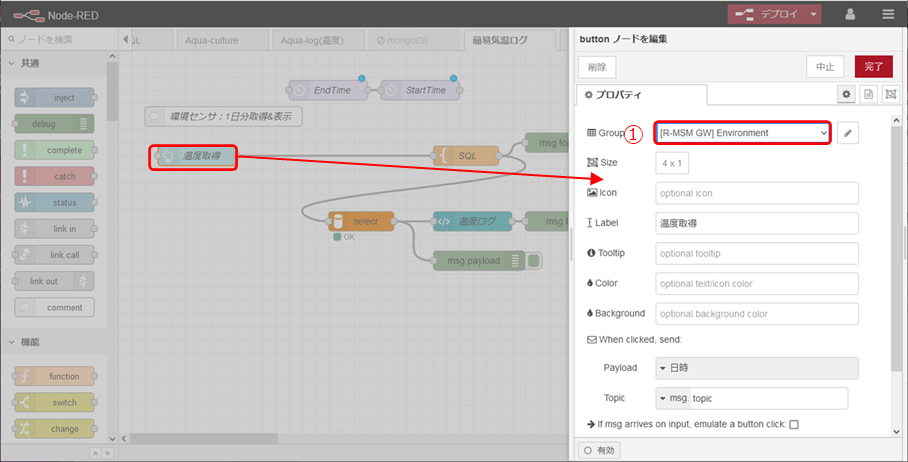Select the inject node in palette
Image resolution: width=908 pixels, height=462 pixels.
tap(56, 98)
